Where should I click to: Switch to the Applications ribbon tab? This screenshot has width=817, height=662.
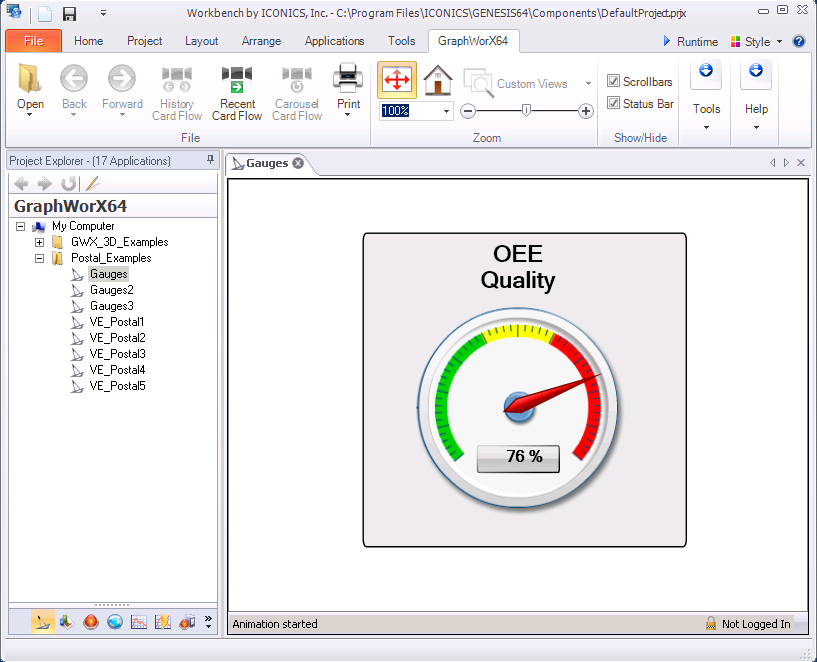point(334,41)
